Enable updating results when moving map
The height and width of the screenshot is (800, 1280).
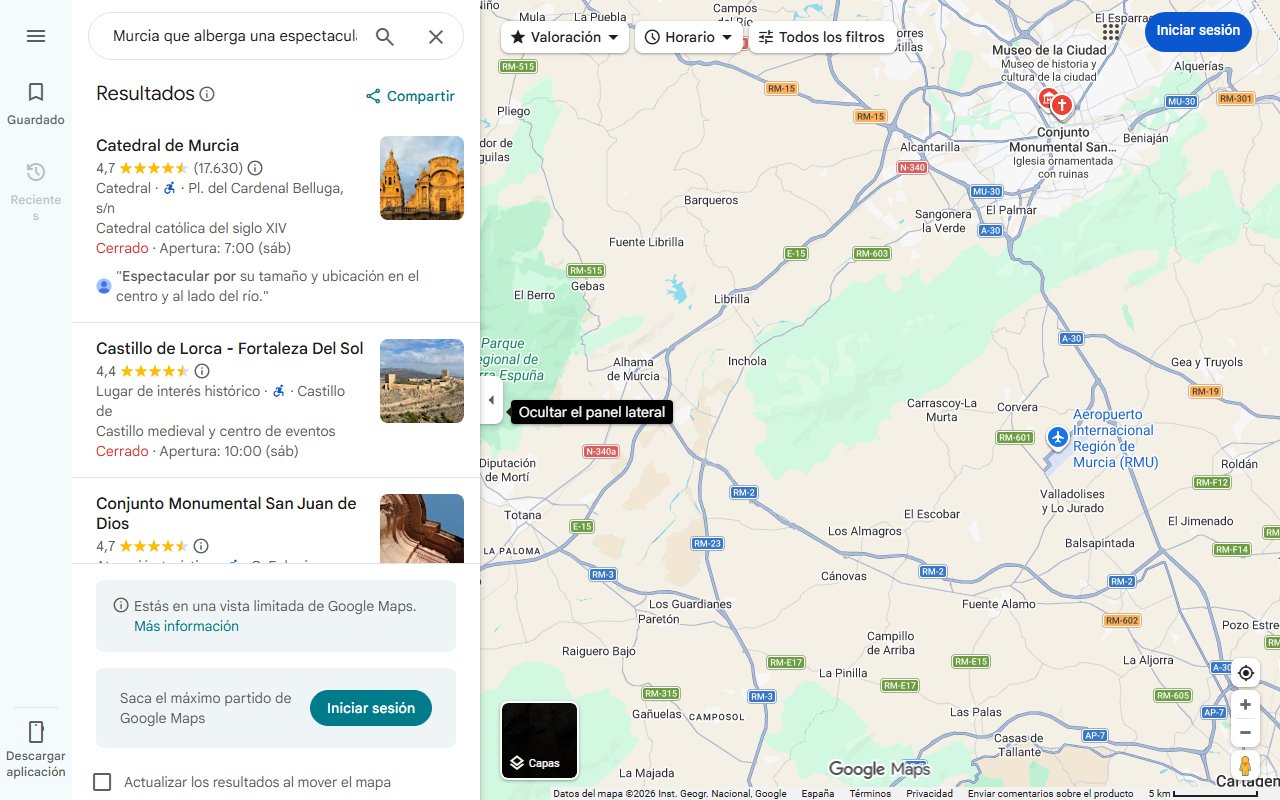[x=102, y=782]
